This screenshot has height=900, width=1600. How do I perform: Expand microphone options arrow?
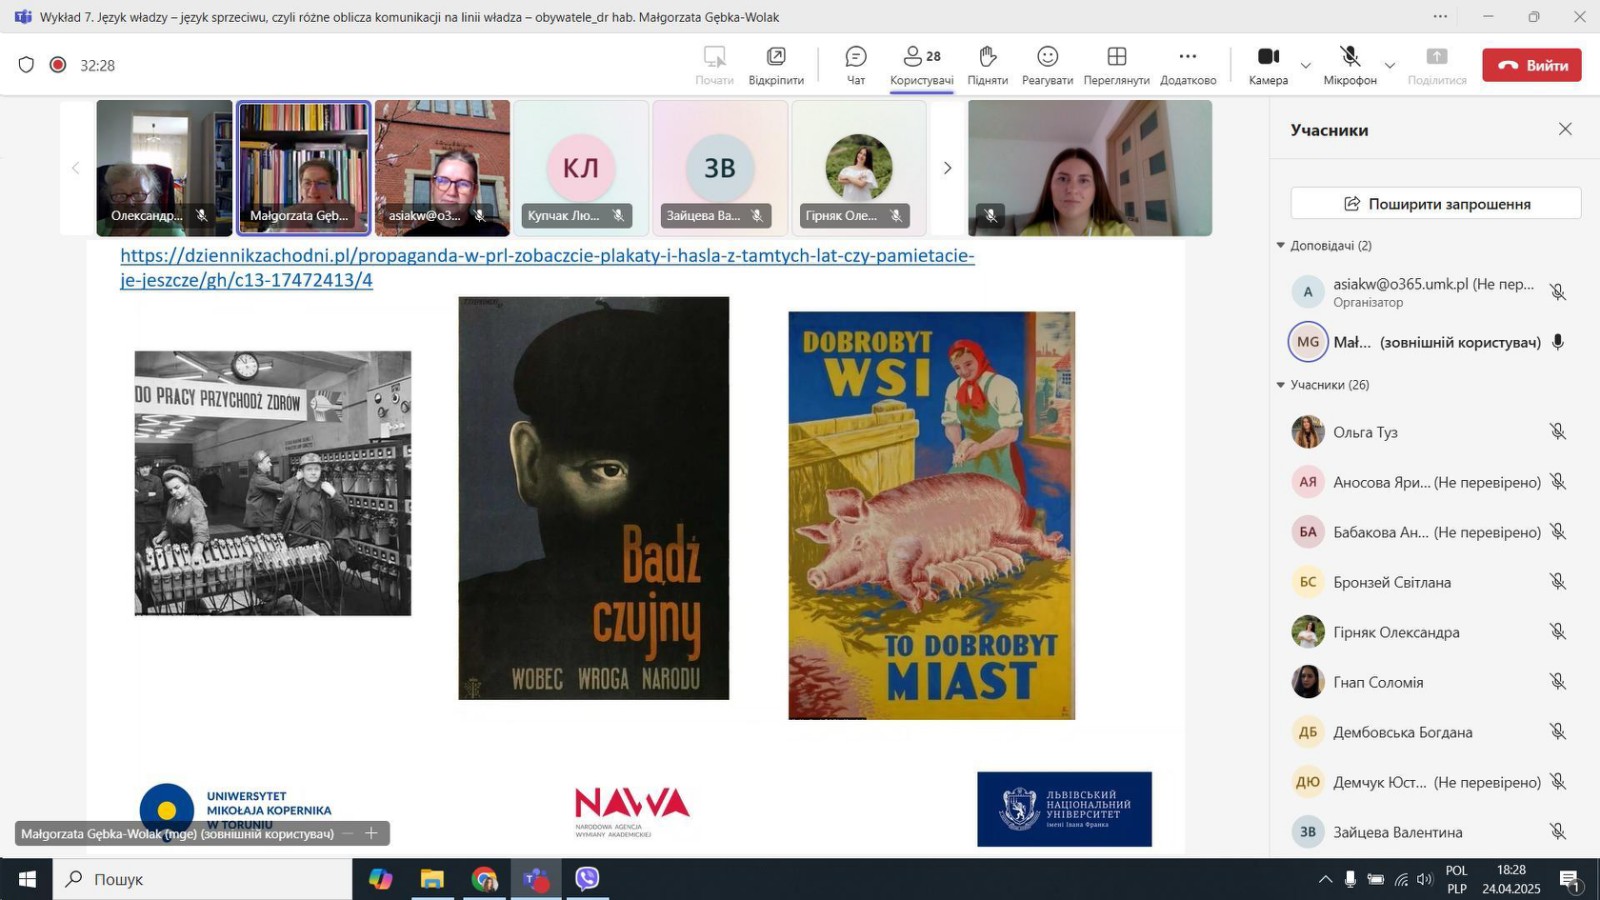[x=1389, y=66]
